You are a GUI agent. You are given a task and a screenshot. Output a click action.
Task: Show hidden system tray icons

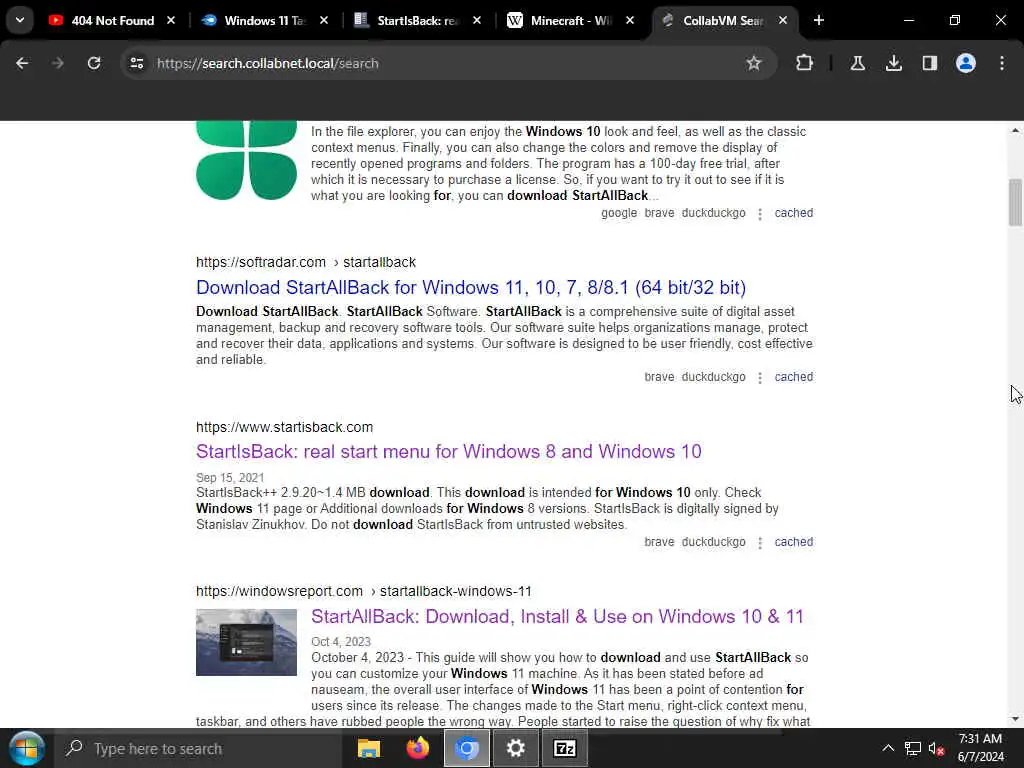pos(888,748)
